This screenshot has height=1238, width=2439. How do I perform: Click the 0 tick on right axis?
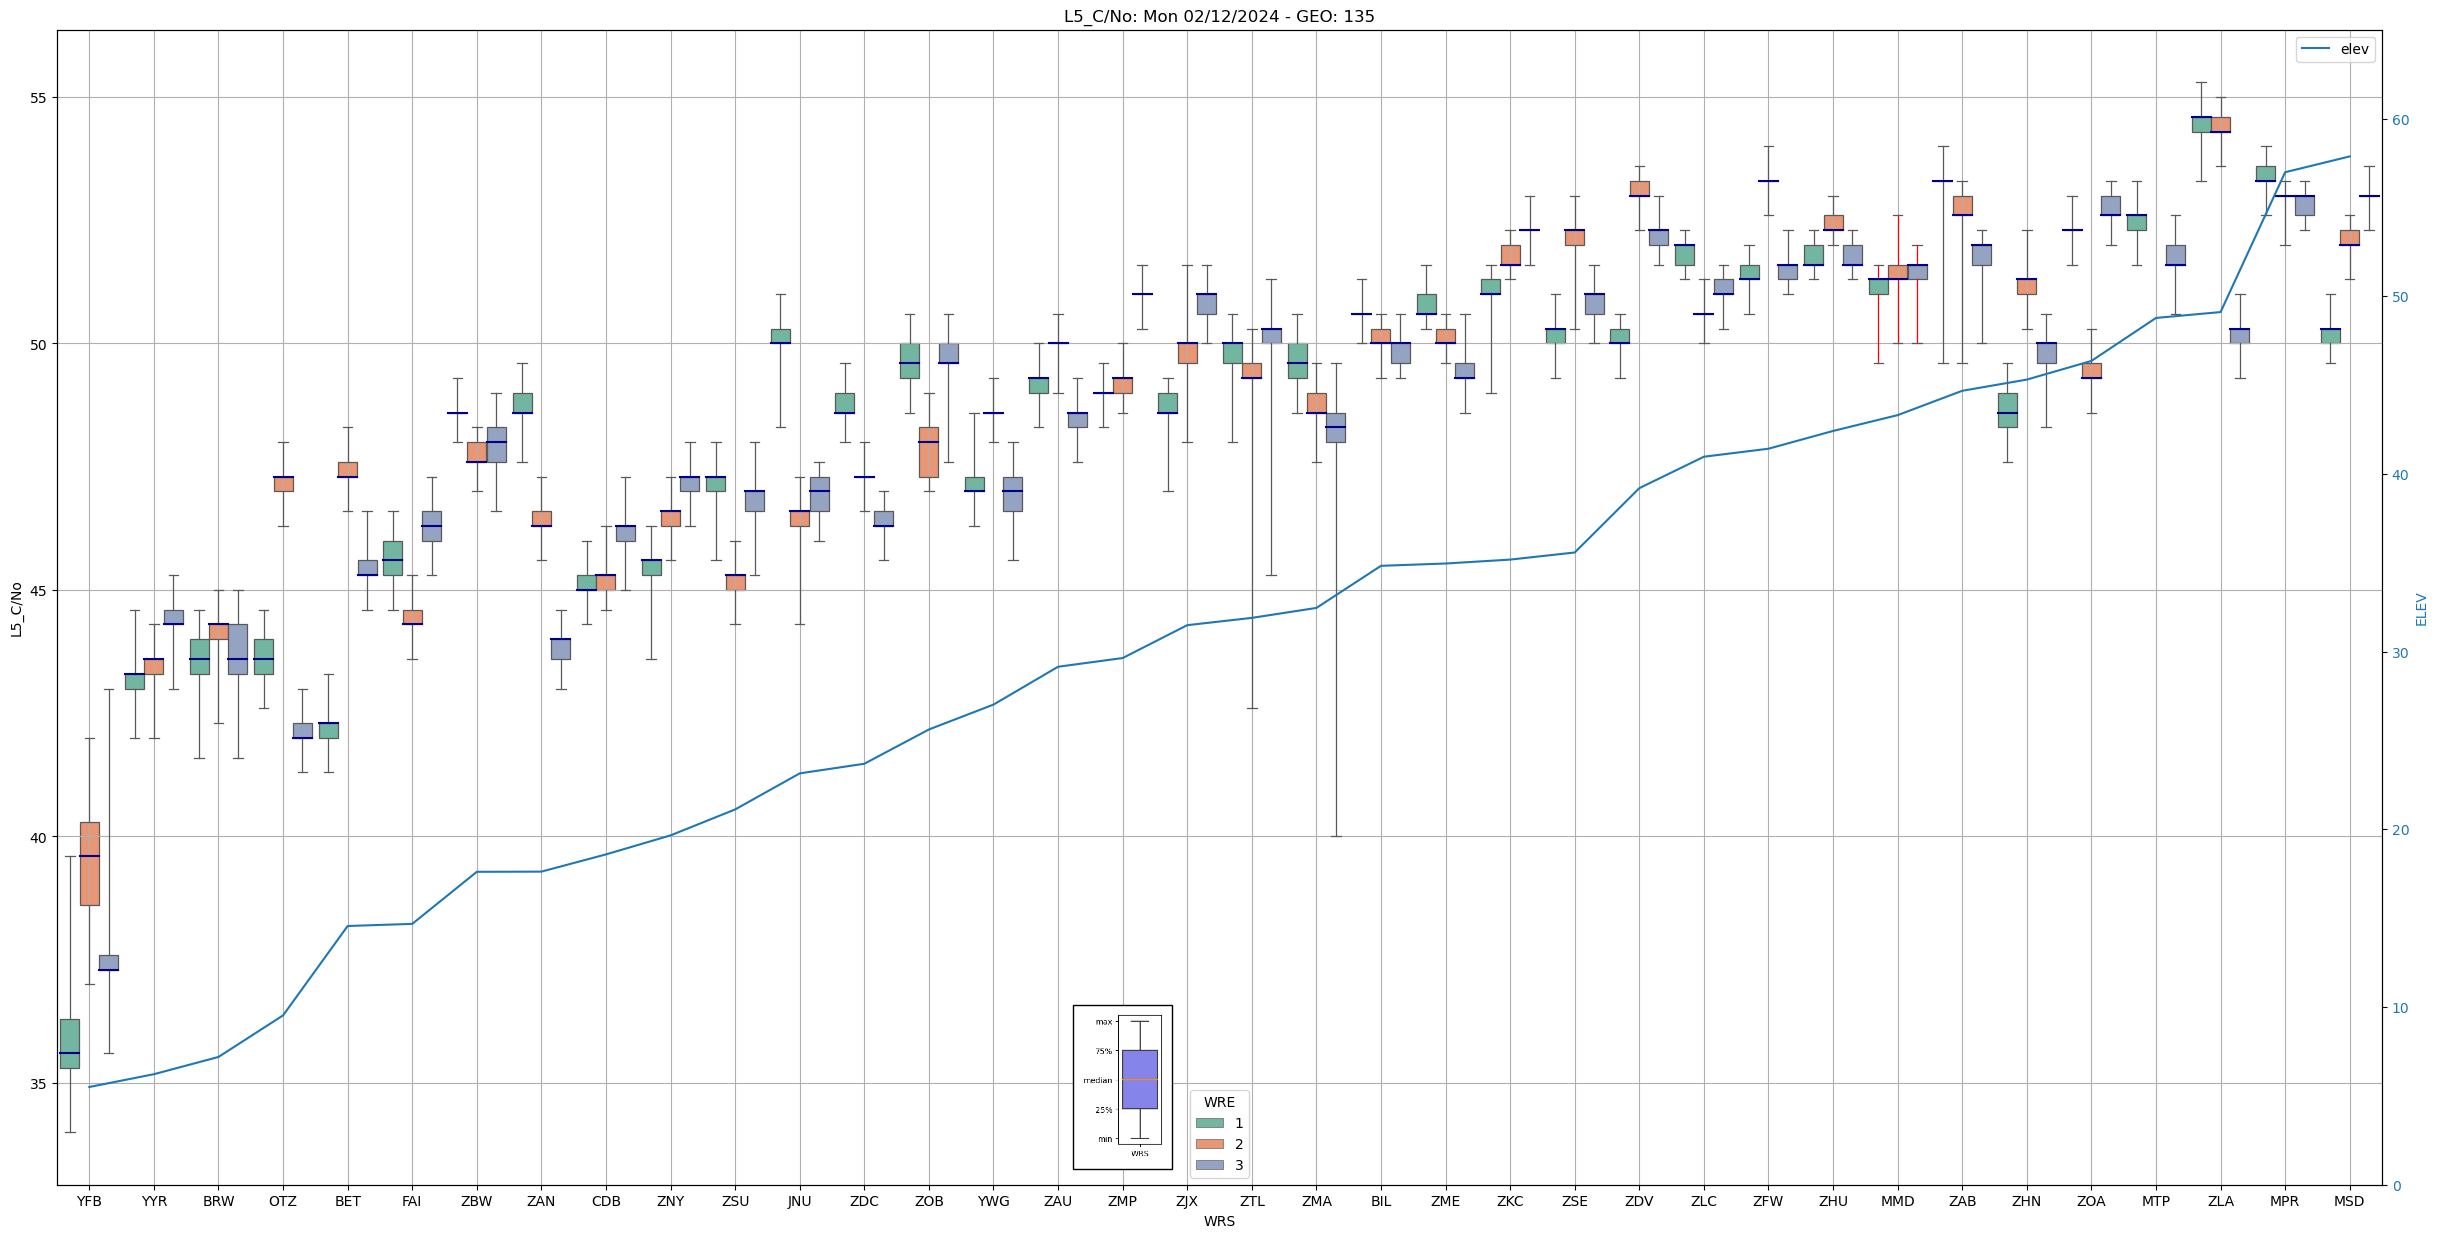click(x=2396, y=1186)
